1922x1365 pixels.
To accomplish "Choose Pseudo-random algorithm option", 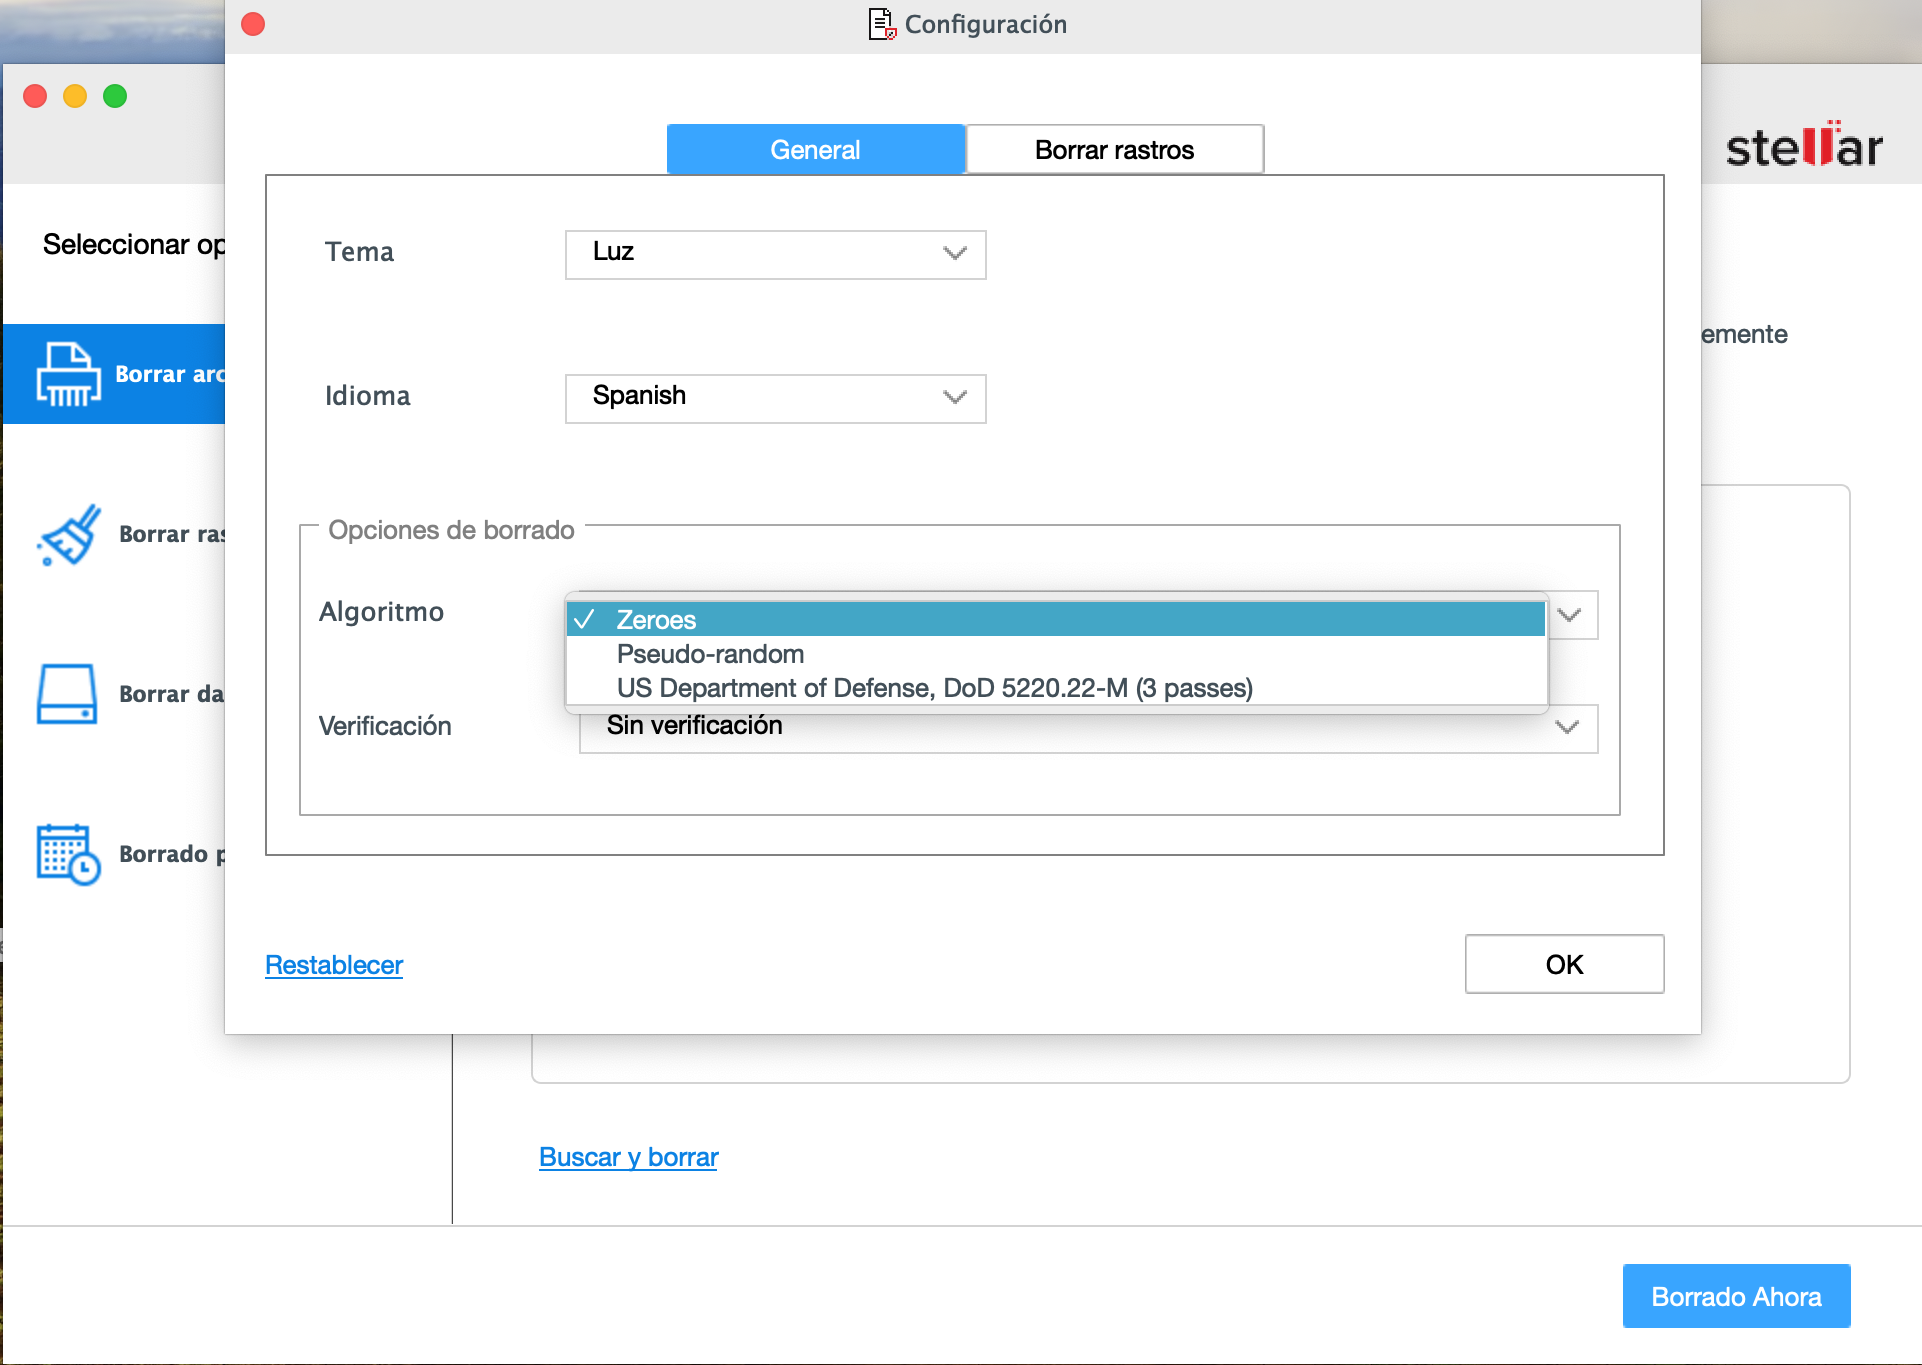I will click(1056, 654).
